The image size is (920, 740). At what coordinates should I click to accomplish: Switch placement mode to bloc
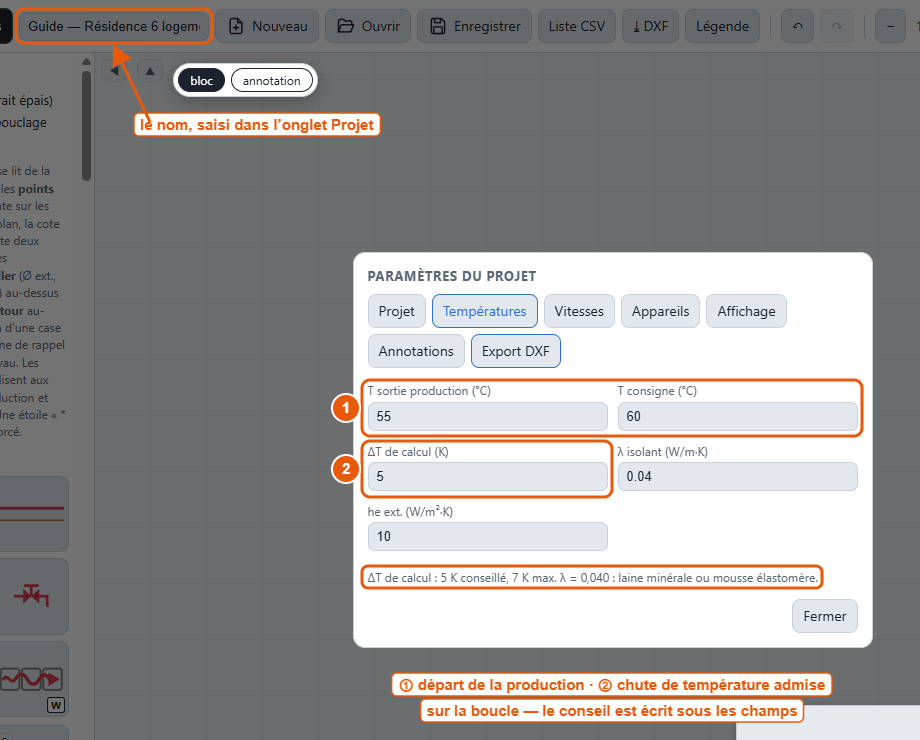pos(201,81)
